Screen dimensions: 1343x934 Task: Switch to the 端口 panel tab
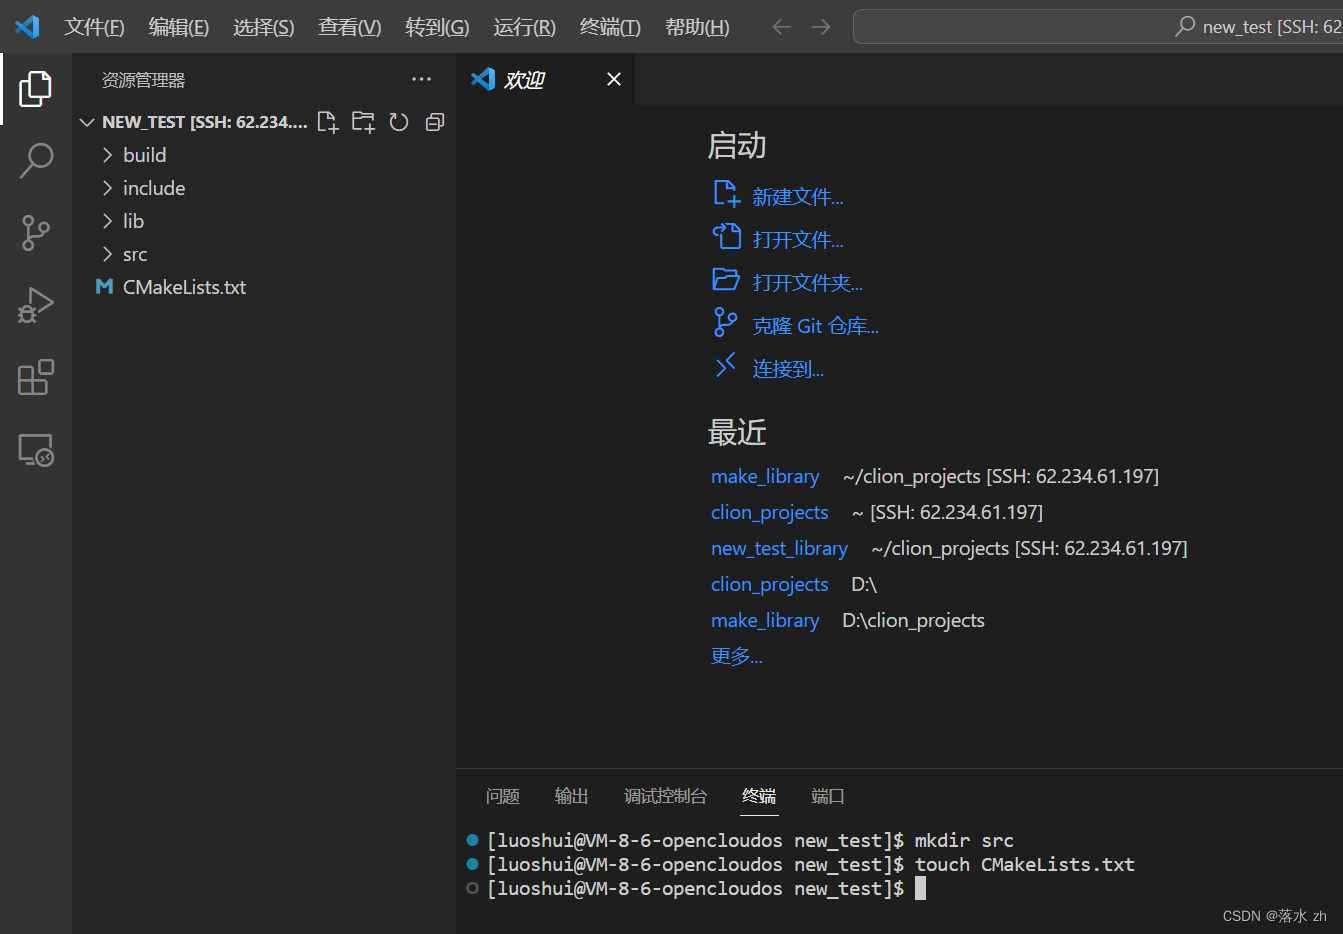click(828, 796)
